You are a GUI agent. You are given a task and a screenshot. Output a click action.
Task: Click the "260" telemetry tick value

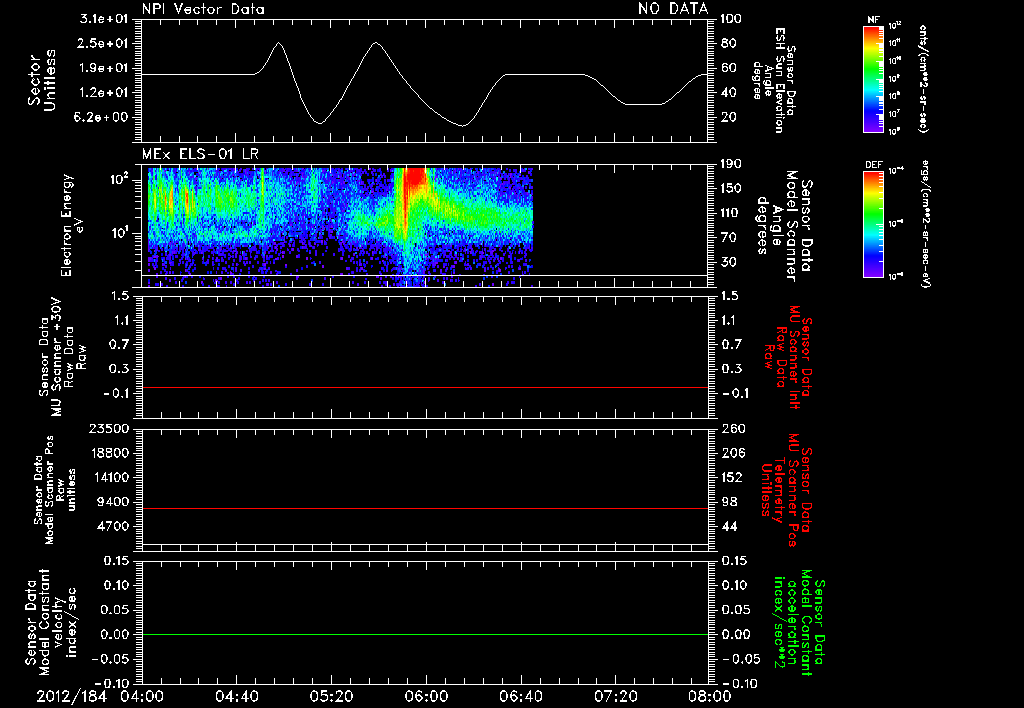731,428
